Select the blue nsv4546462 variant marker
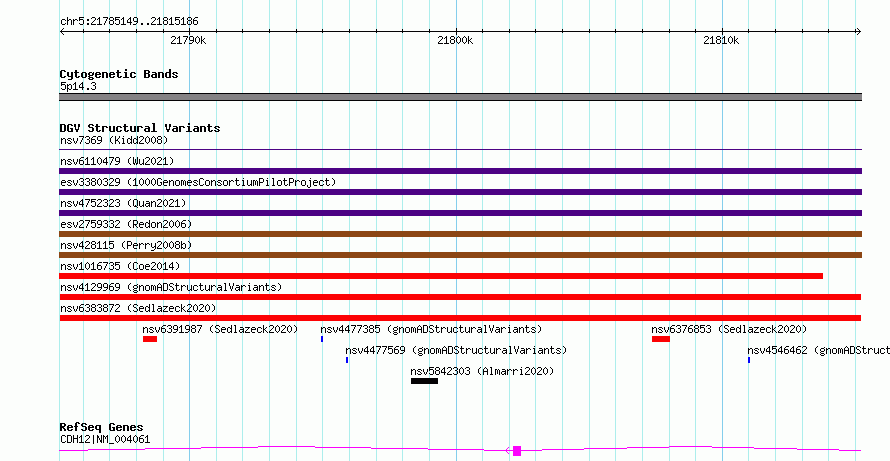 749,360
